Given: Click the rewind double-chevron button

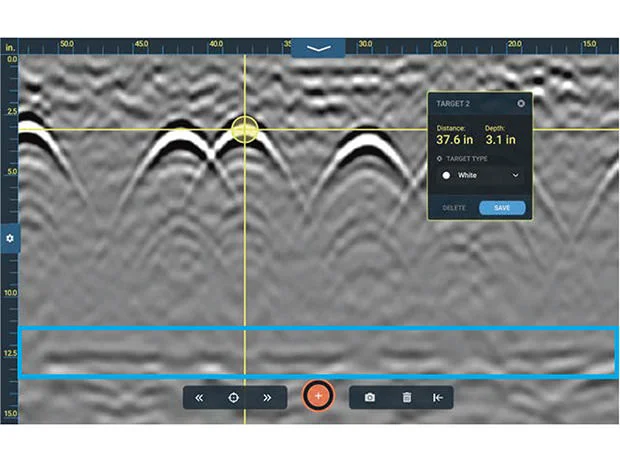Looking at the screenshot, I should click(199, 397).
